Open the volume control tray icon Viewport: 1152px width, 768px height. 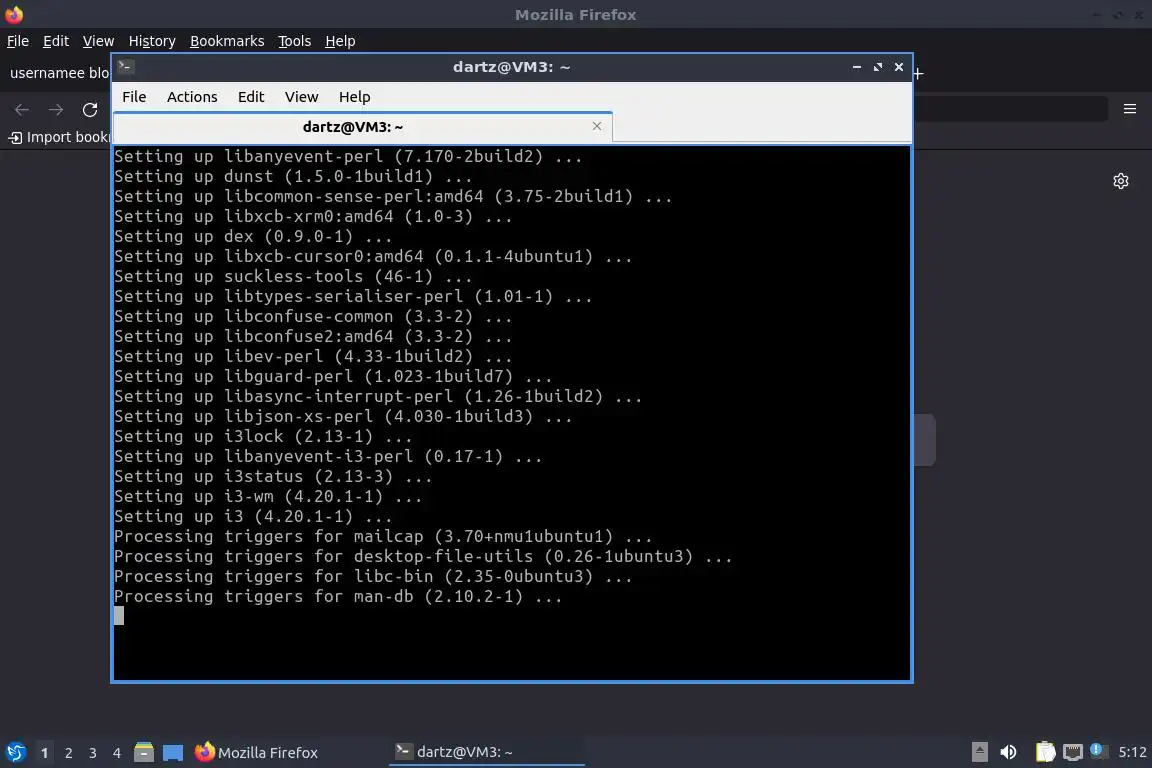tap(1009, 752)
